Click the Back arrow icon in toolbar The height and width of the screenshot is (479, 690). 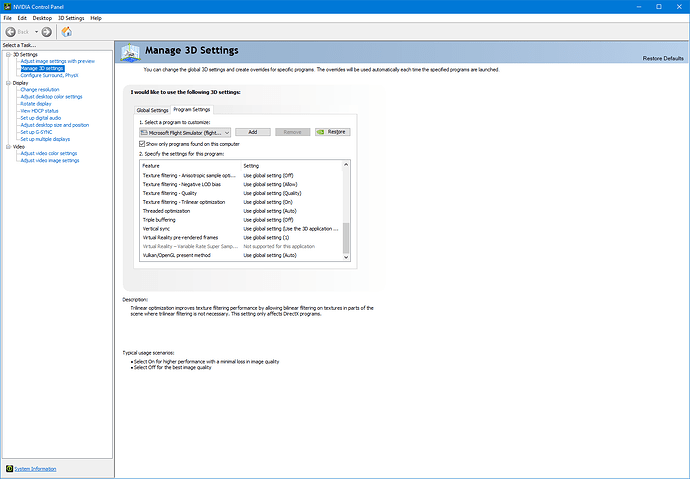(10, 31)
